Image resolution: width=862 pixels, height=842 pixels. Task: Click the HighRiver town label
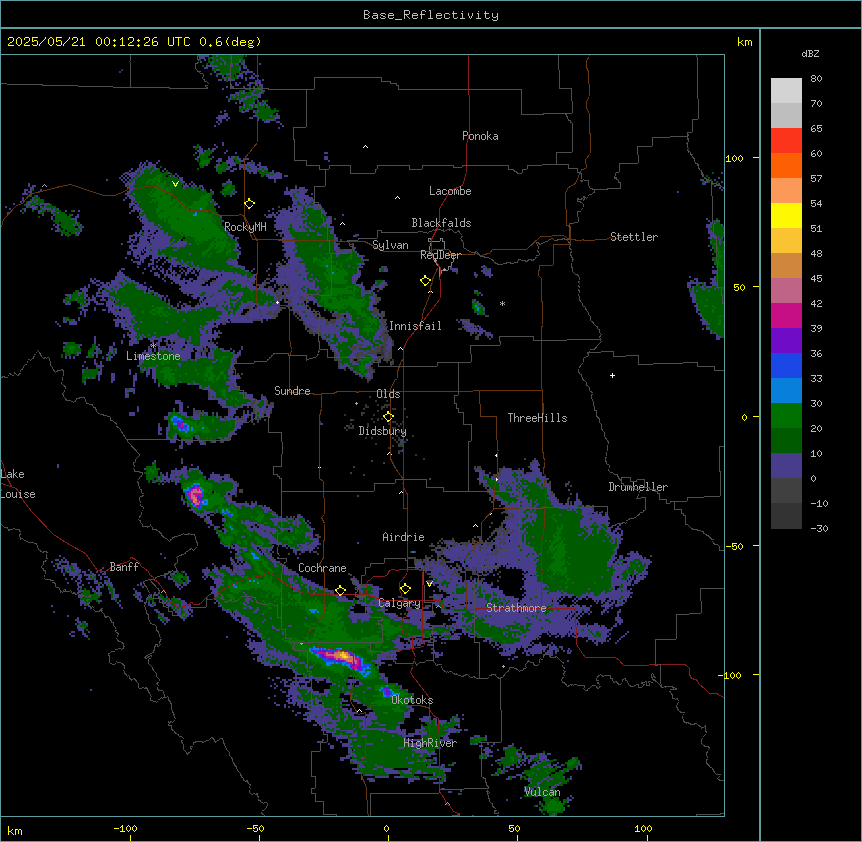pyautogui.click(x=430, y=743)
